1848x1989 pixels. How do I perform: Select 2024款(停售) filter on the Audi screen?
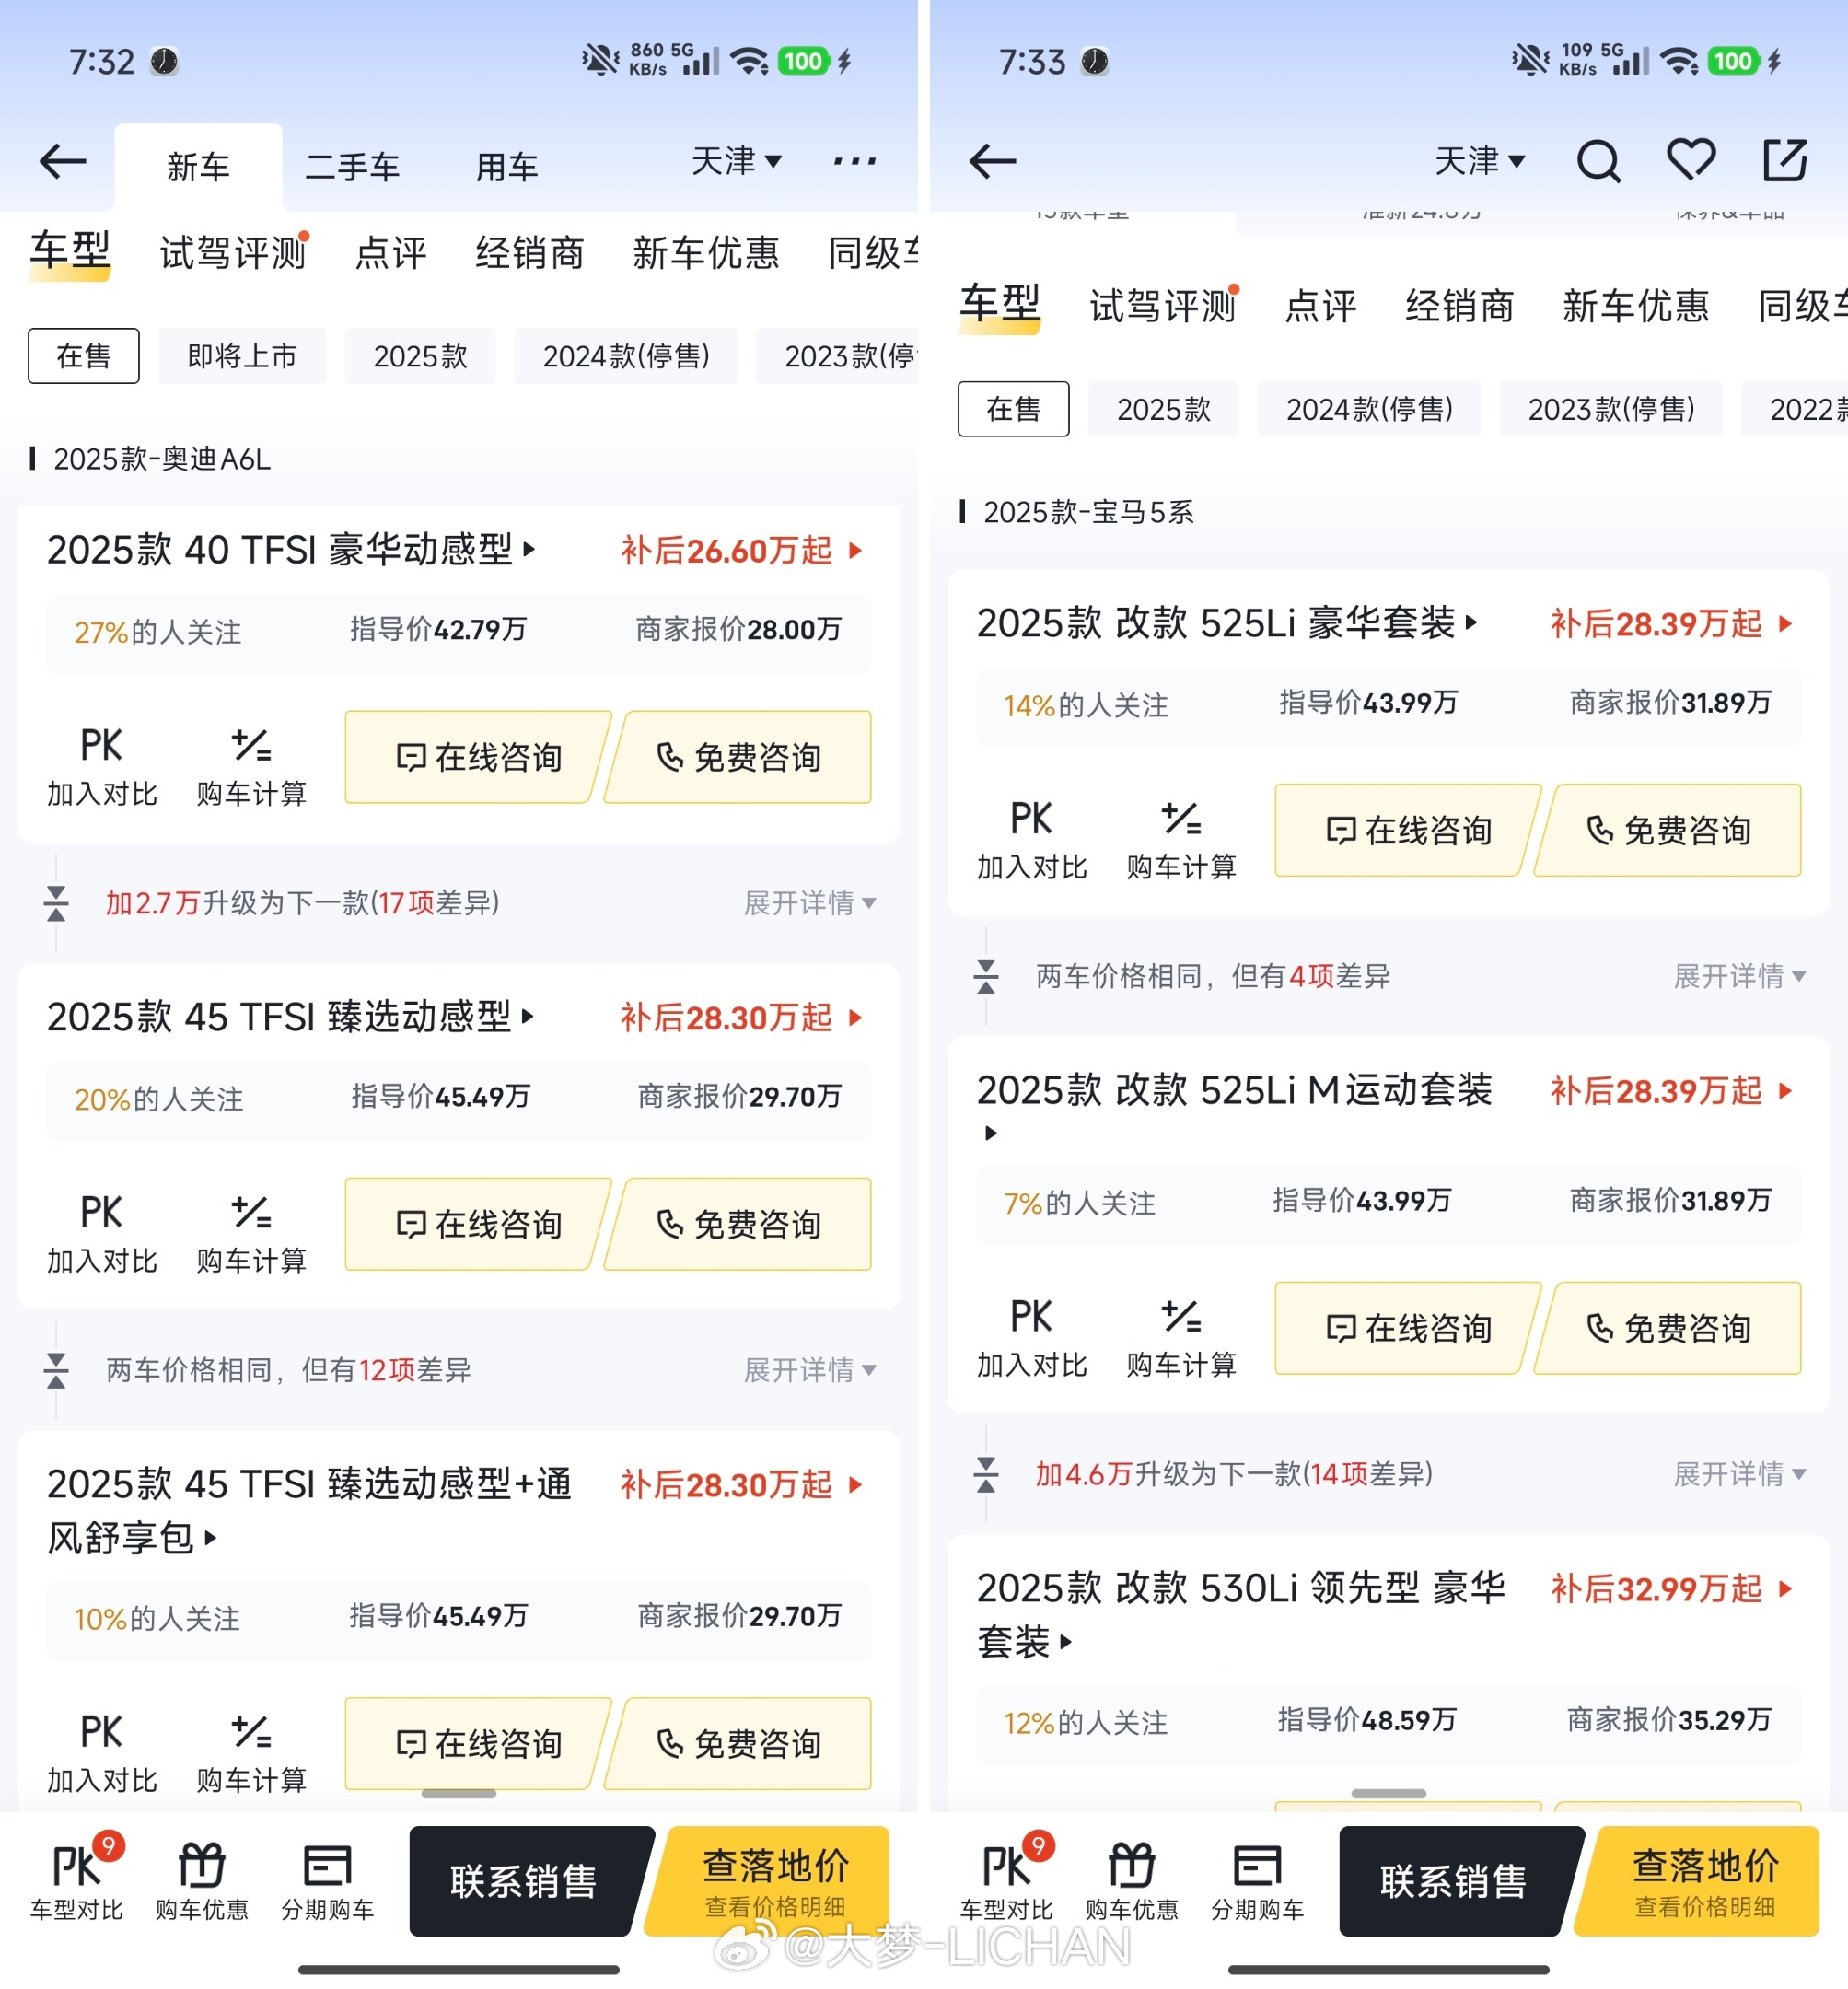coord(626,356)
